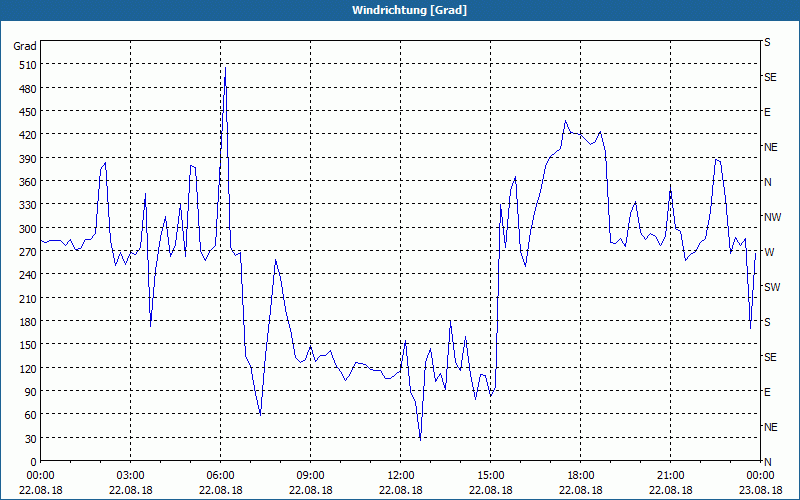Click the SE compass label level with 480
The height and width of the screenshot is (500, 800).
[770, 77]
